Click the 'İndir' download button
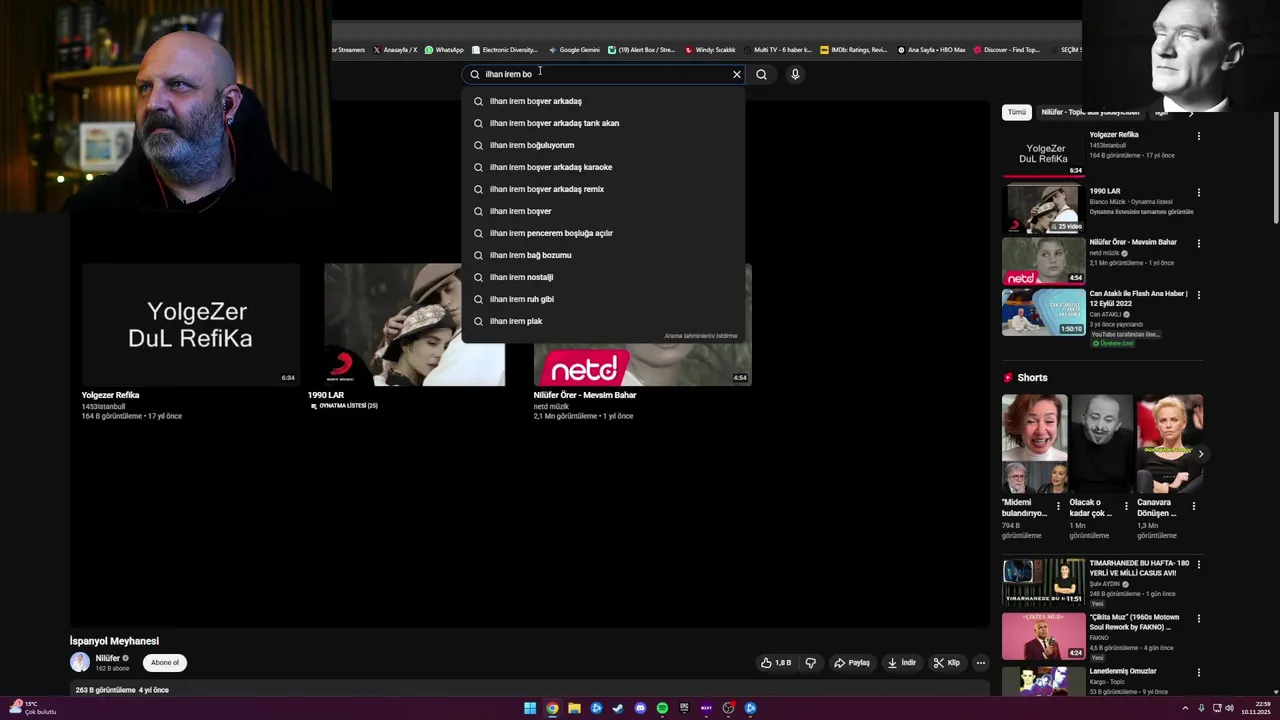The width and height of the screenshot is (1280, 720). [x=901, y=663]
